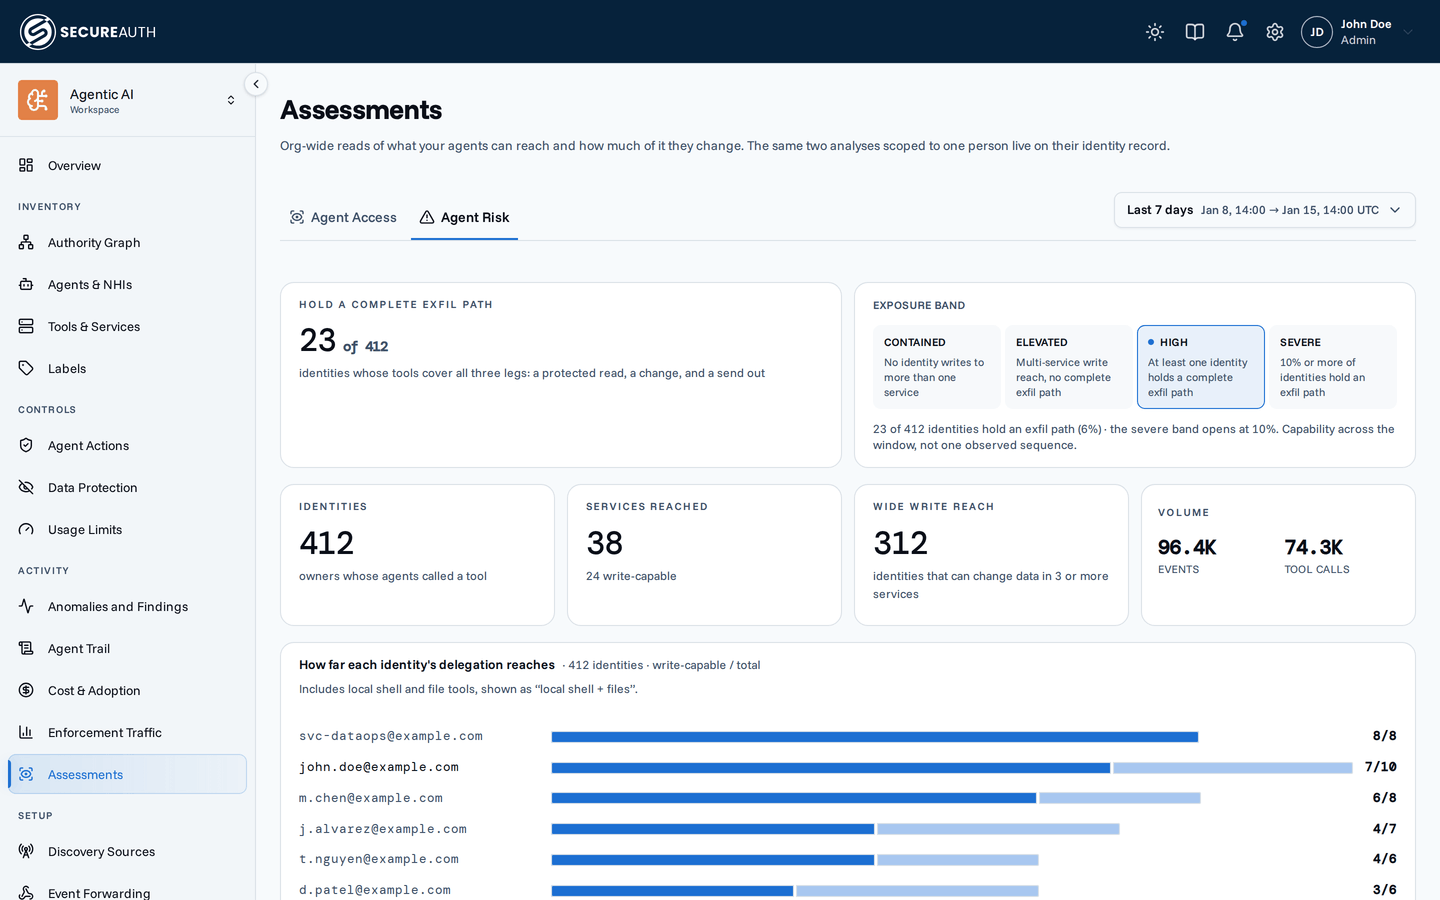The height and width of the screenshot is (900, 1440).
Task: Click the SecureAuth logo
Action: click(x=88, y=32)
